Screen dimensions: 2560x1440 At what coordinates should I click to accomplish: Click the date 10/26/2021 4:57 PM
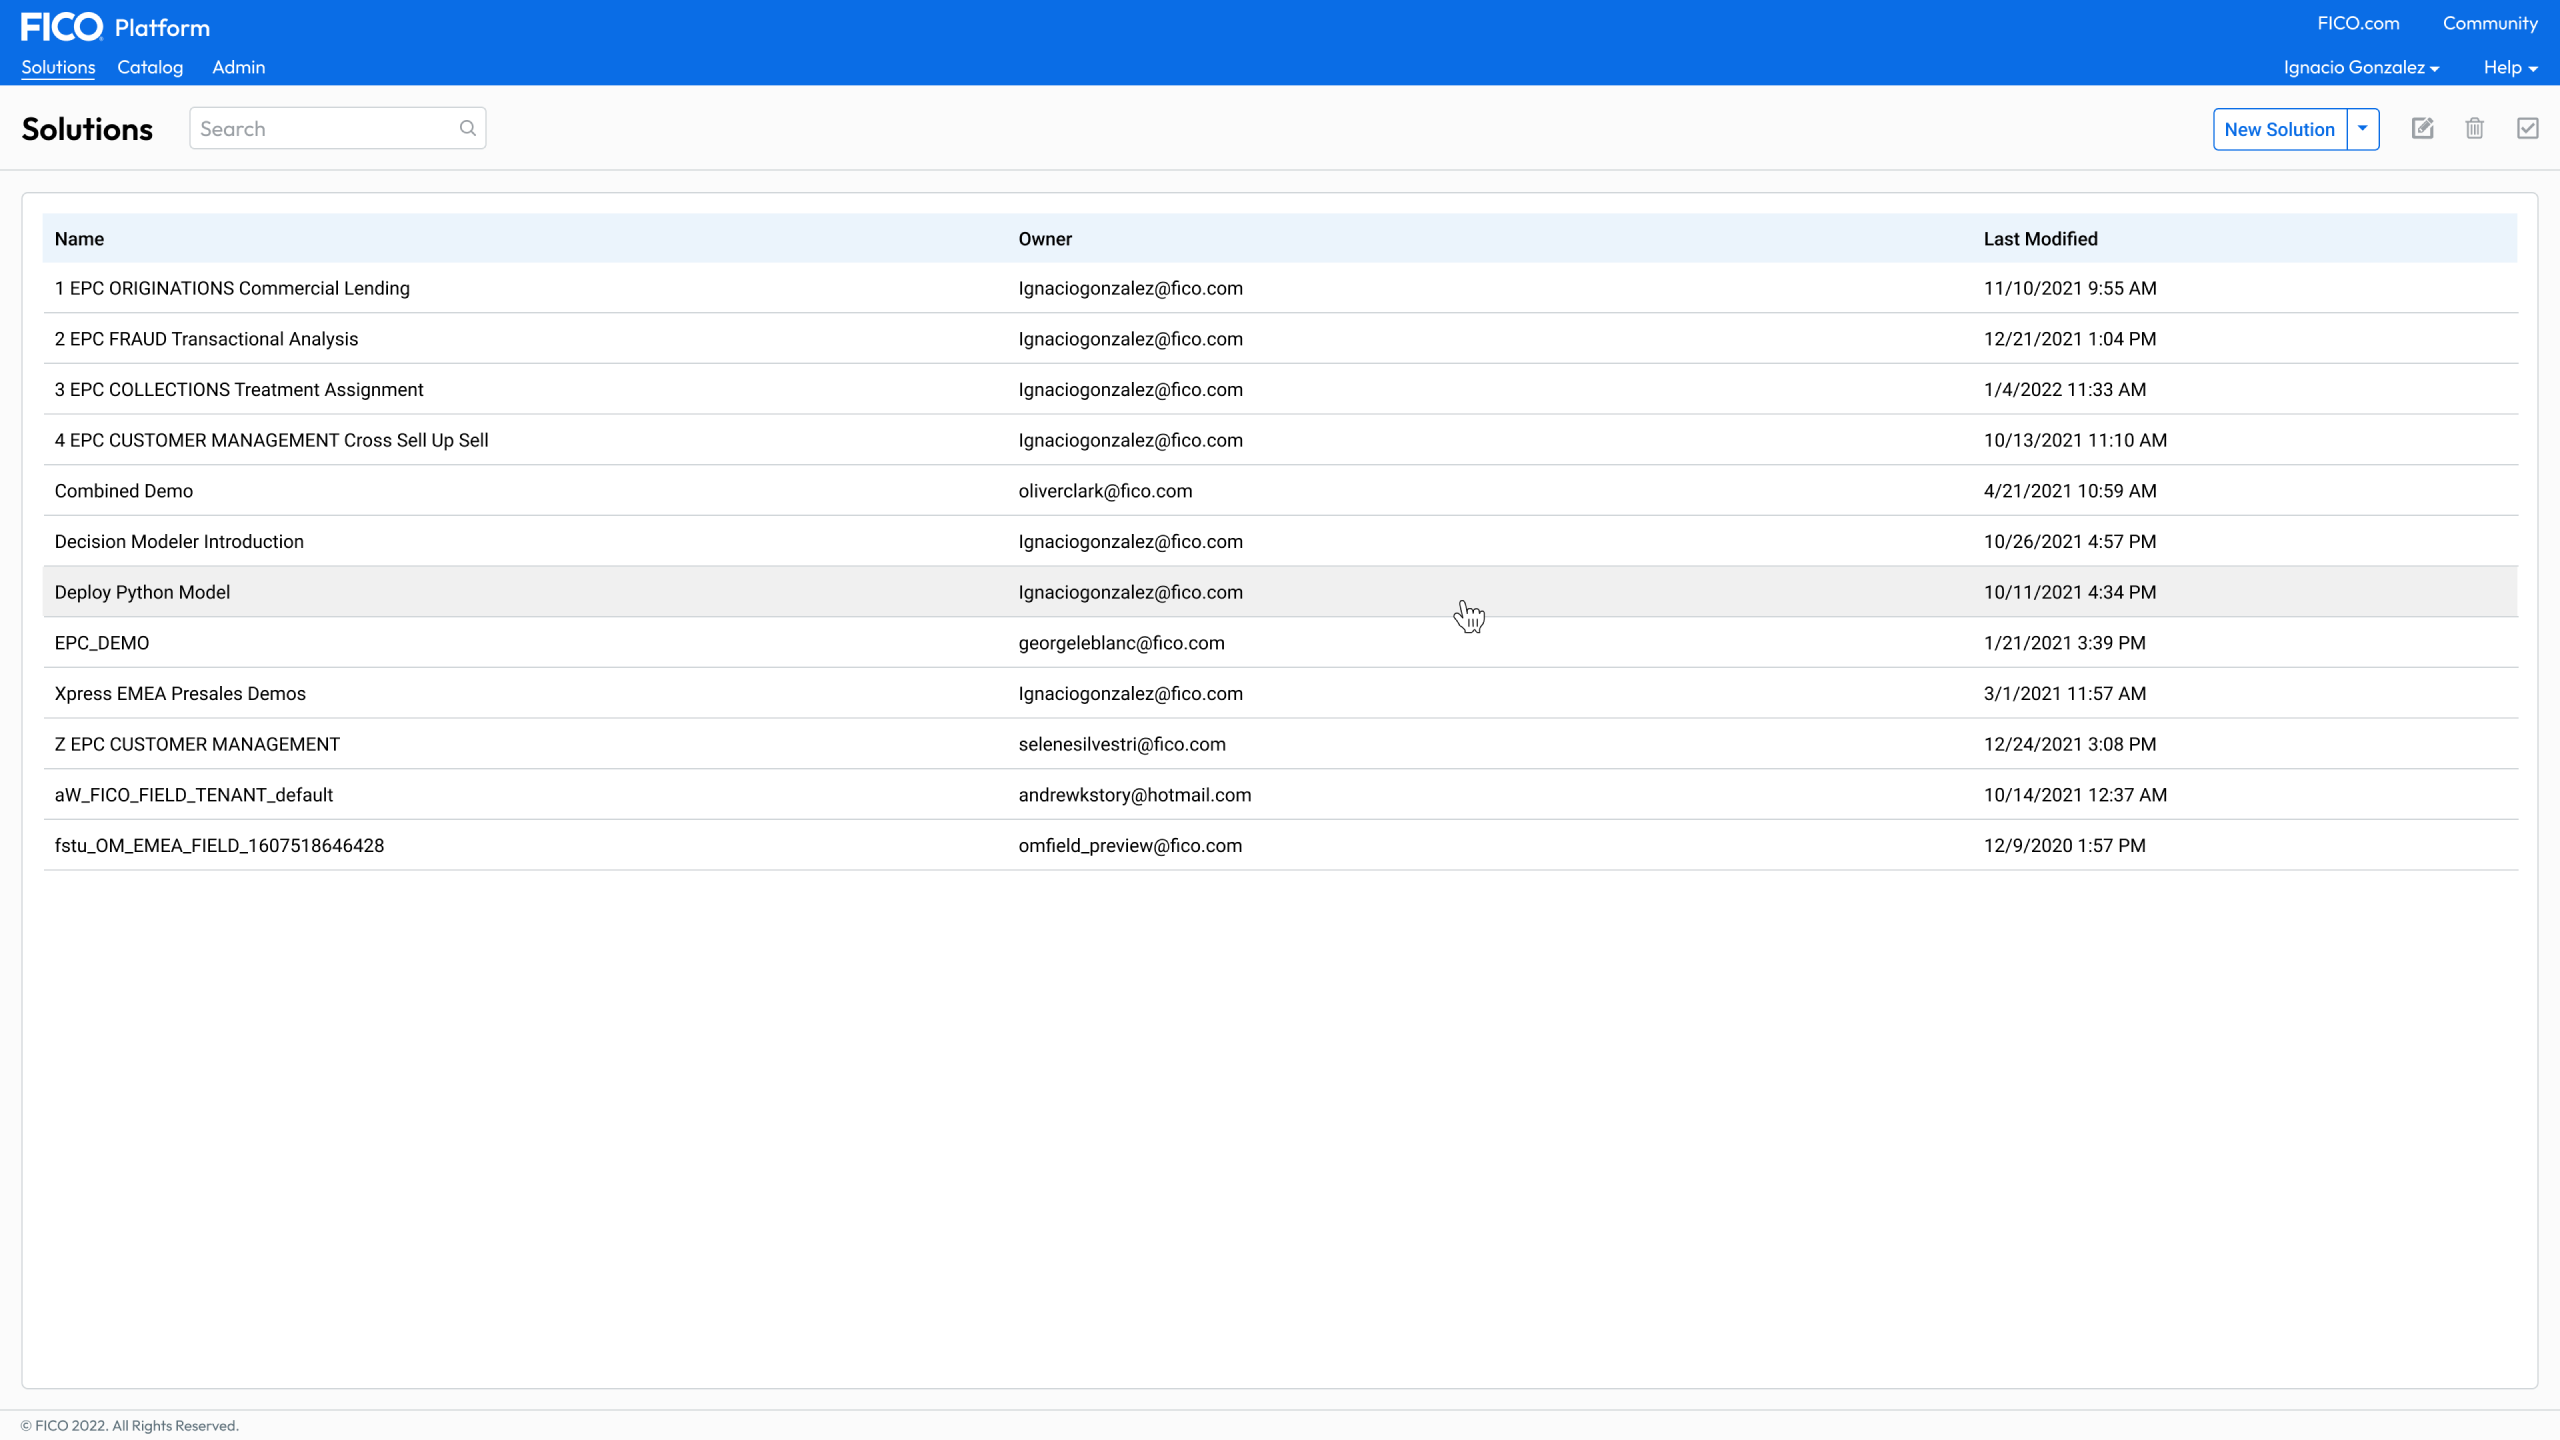click(x=2070, y=541)
